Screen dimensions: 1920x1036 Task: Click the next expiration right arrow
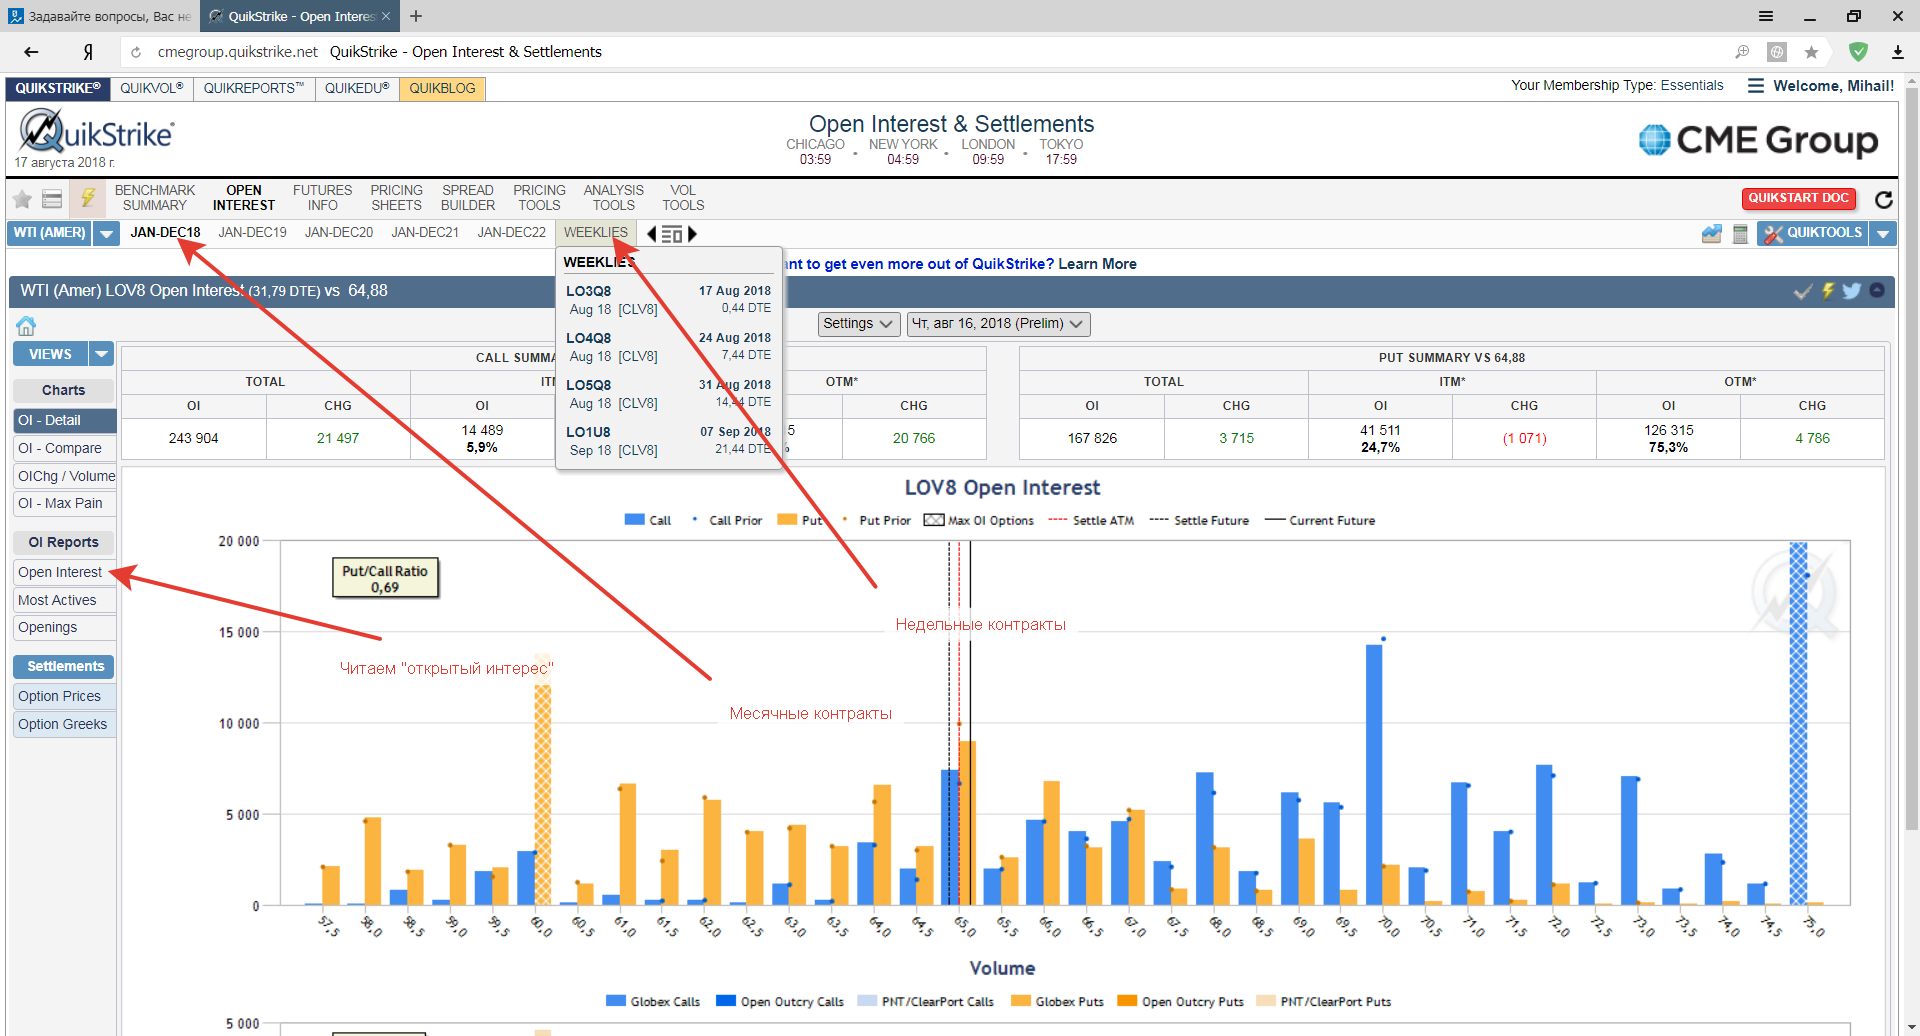click(692, 234)
